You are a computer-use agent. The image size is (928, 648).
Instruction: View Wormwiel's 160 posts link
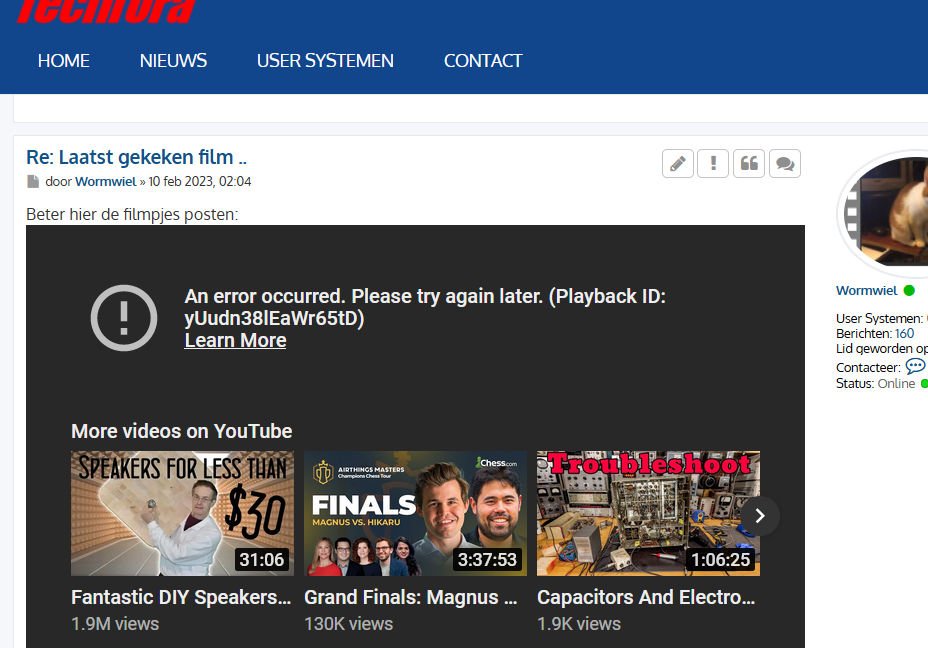[904, 333]
